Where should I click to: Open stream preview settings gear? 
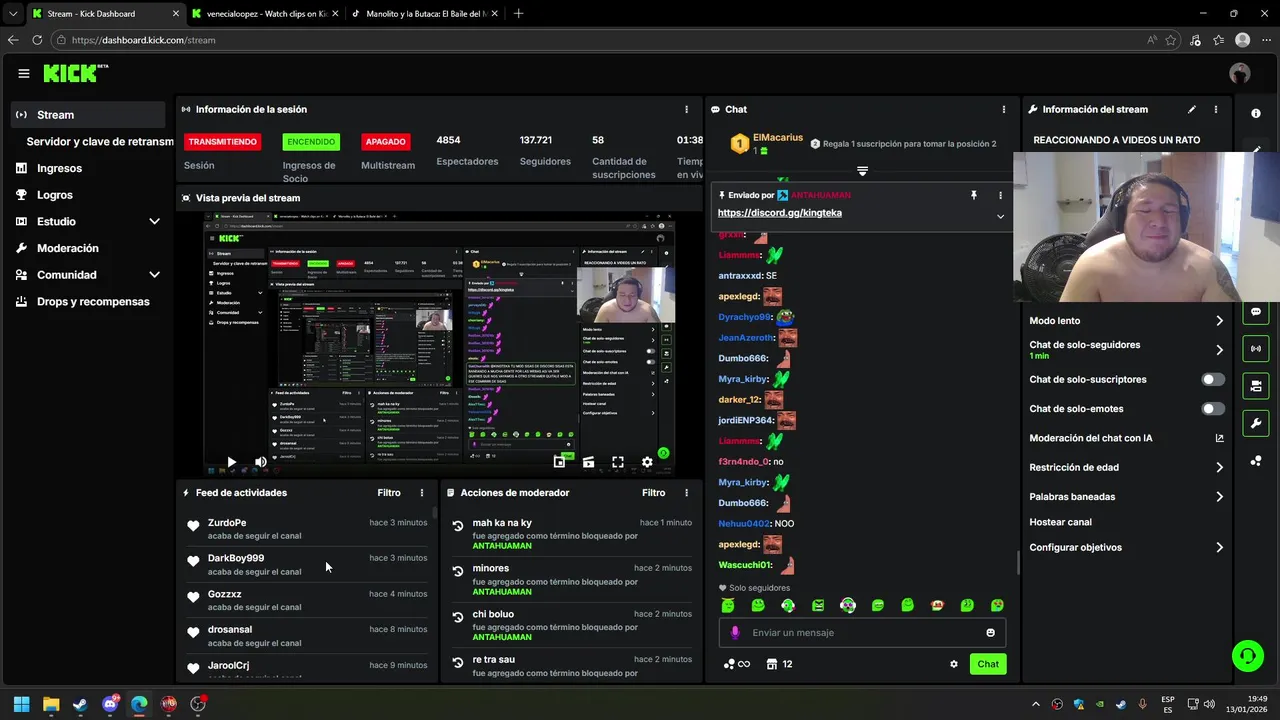tap(647, 462)
